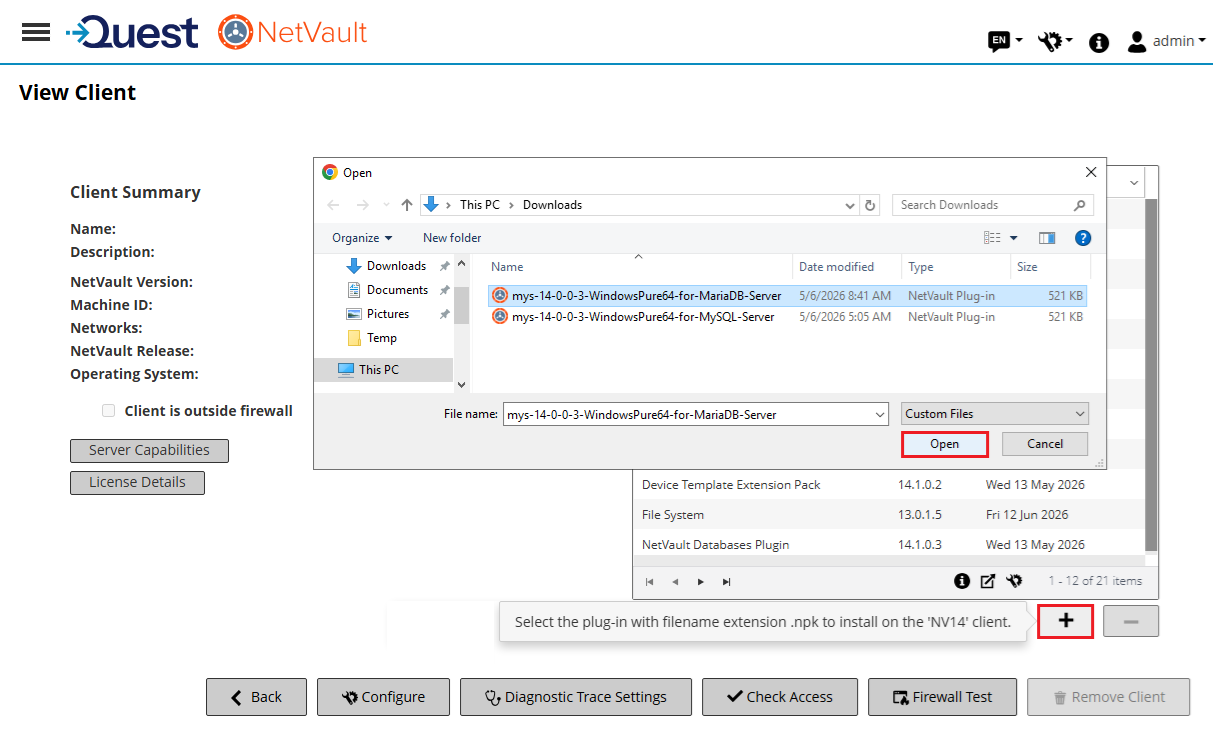Click the Firewall Test button

pos(942,697)
